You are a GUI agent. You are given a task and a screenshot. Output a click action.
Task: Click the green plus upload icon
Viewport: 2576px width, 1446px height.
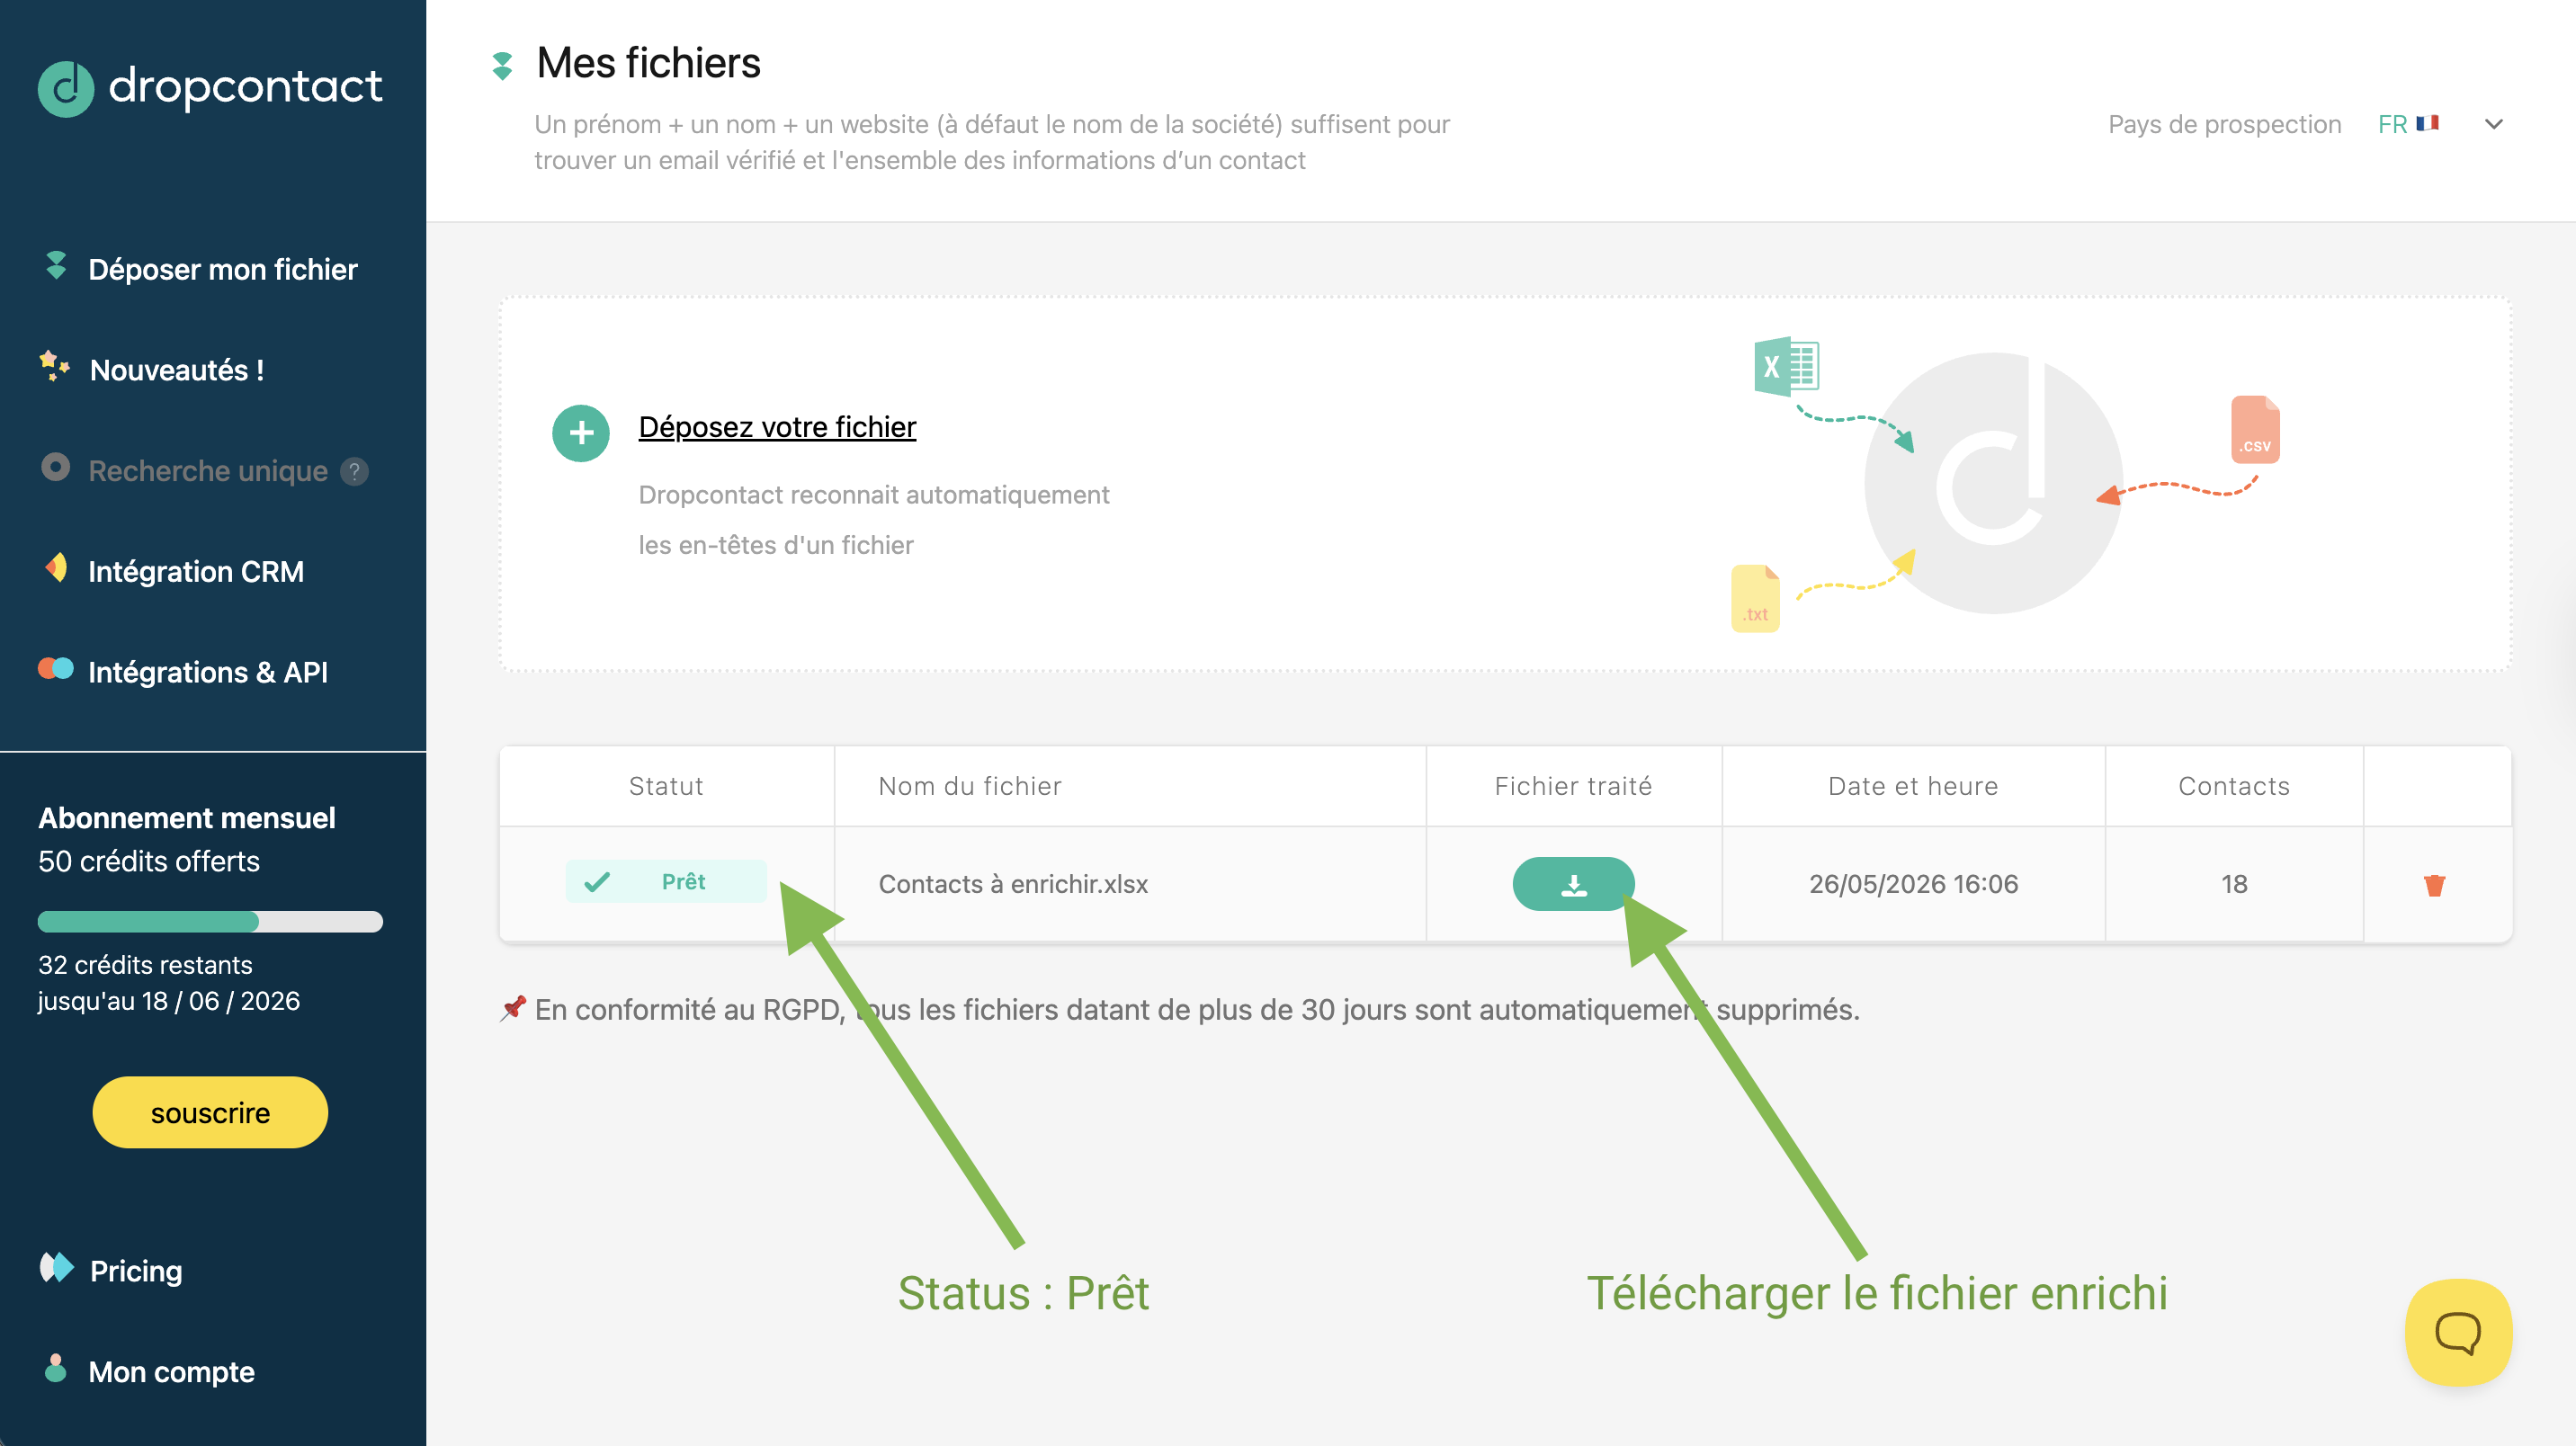(x=581, y=433)
